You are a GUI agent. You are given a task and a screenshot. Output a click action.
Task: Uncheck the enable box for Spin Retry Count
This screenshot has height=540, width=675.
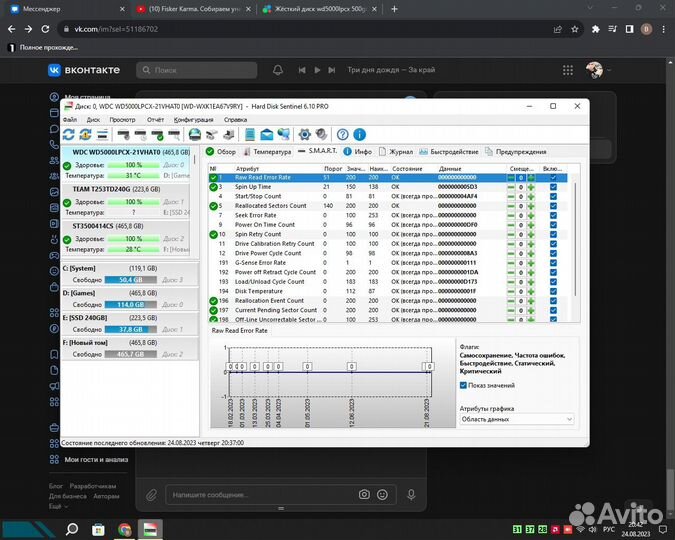coord(553,234)
